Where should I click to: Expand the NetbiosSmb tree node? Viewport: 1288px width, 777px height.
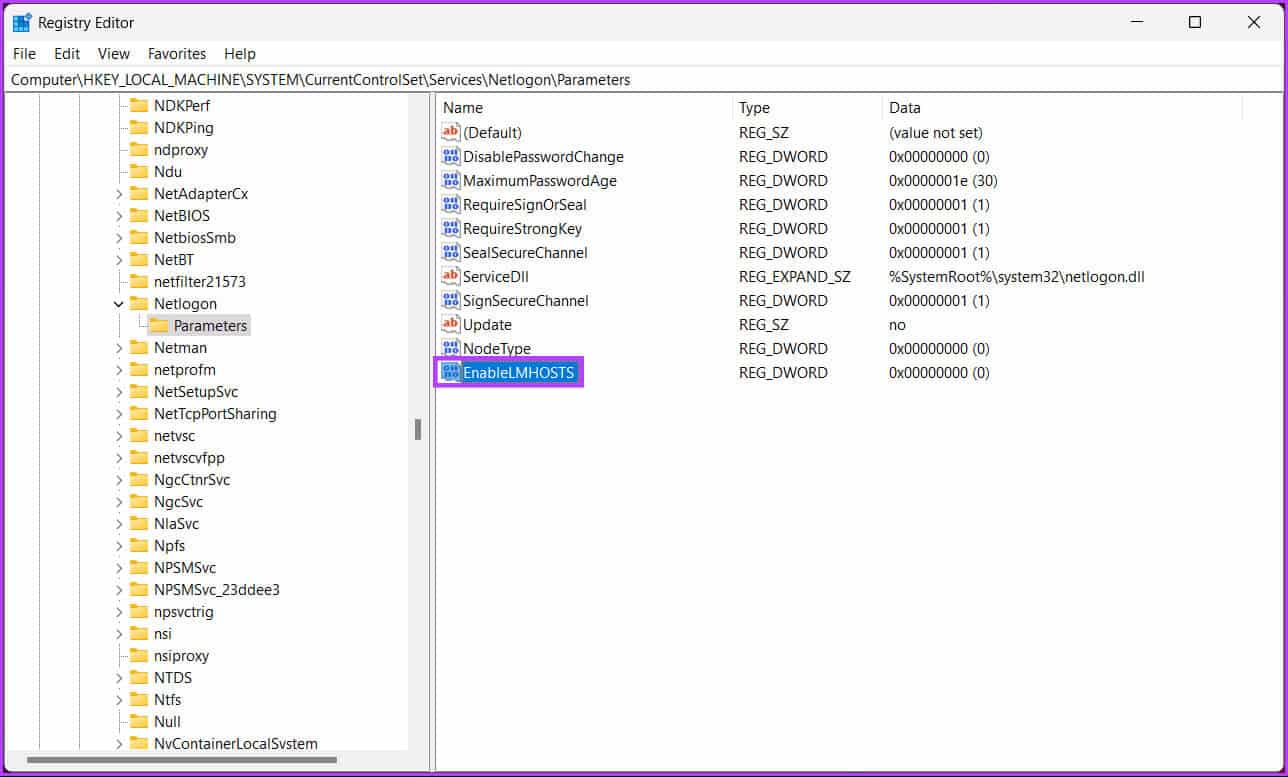pyautogui.click(x=119, y=238)
